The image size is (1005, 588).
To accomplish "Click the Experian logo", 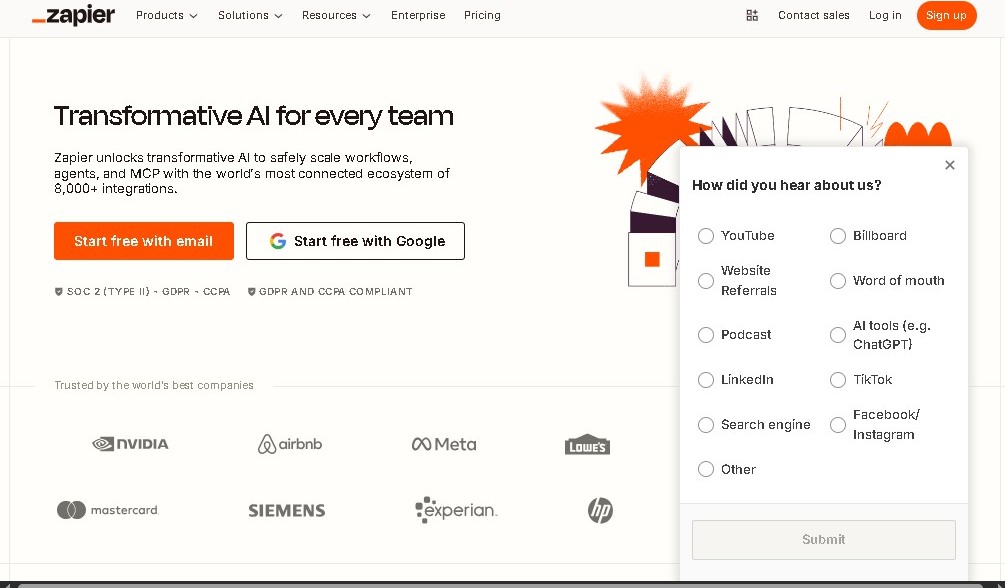I will 456,510.
